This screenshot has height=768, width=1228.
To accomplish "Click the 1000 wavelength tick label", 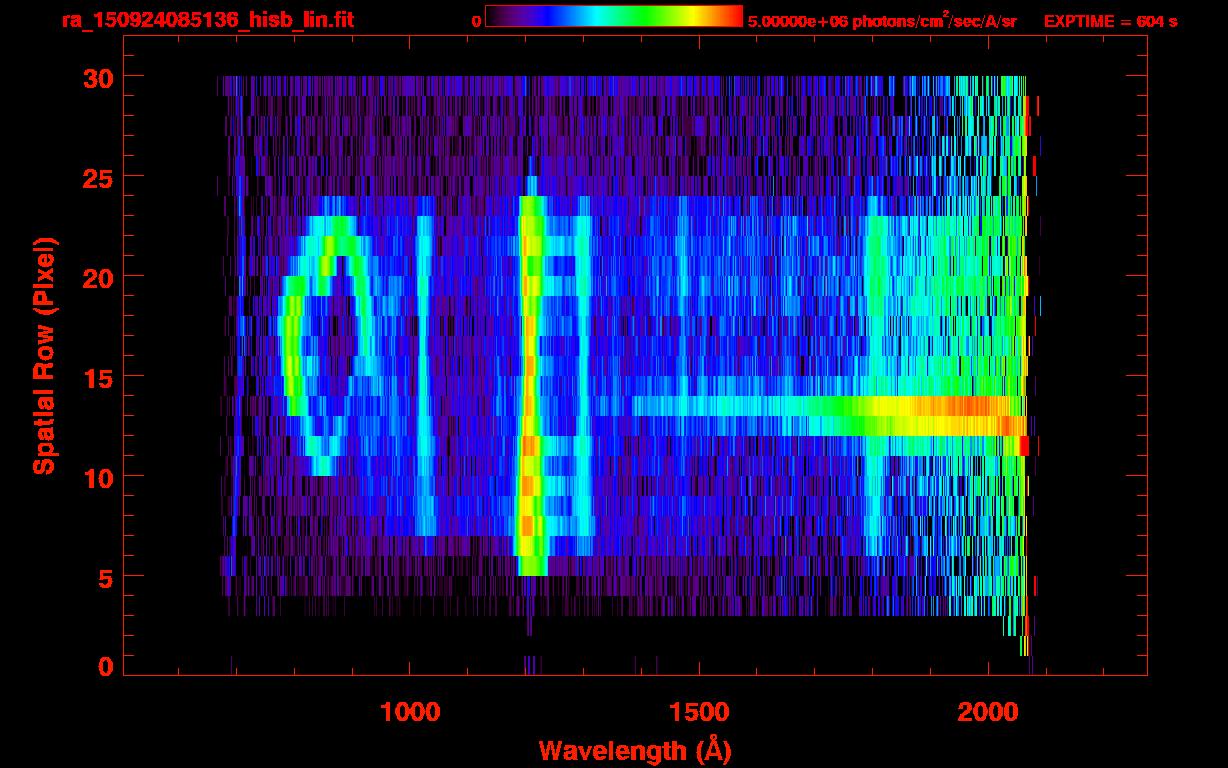I will point(410,712).
